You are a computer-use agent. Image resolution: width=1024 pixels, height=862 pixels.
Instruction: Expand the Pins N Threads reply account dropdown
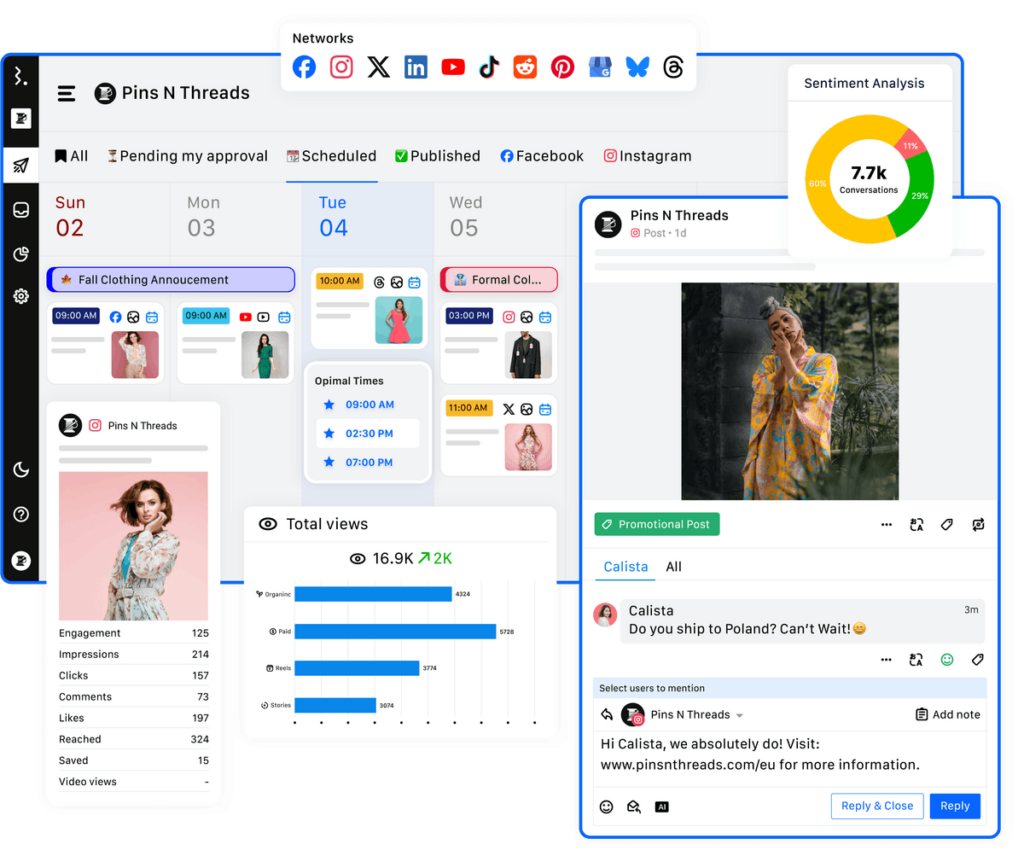740,716
